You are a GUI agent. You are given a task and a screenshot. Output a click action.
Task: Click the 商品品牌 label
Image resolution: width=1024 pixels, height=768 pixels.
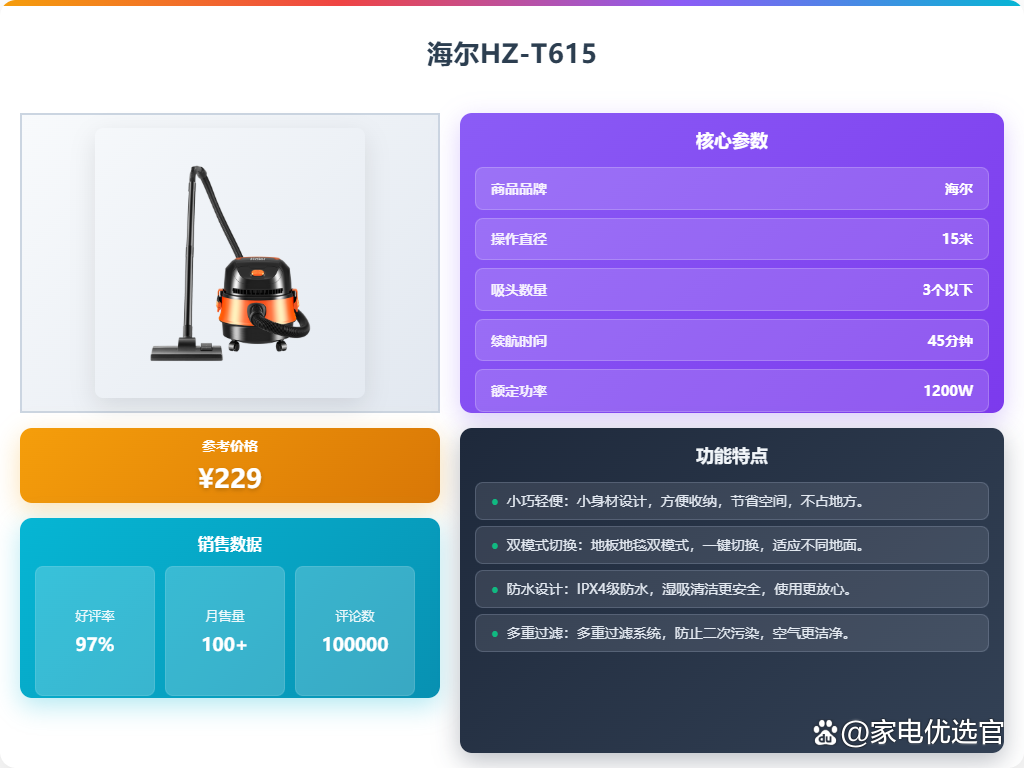(x=519, y=189)
